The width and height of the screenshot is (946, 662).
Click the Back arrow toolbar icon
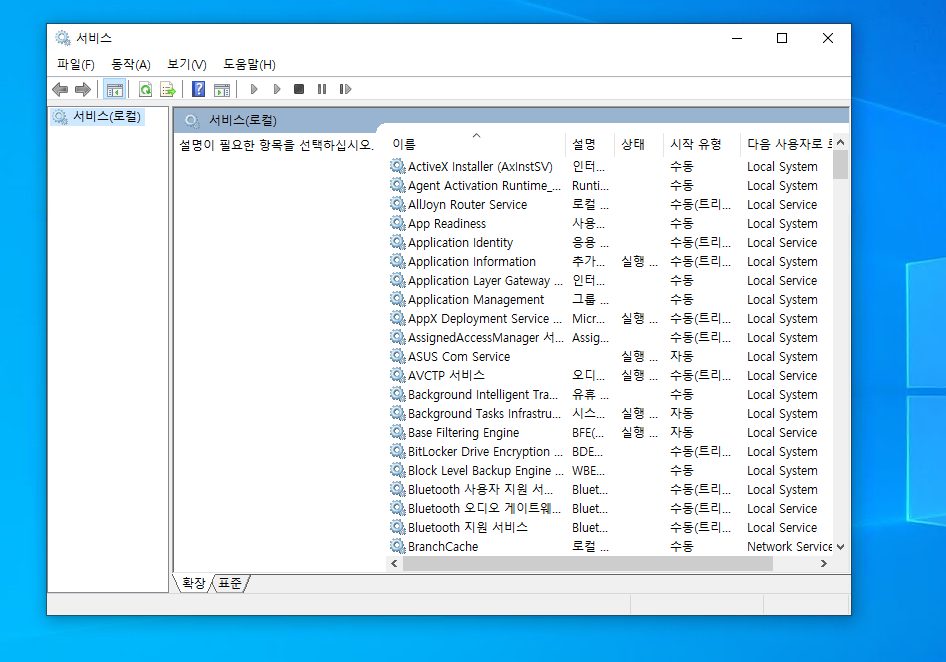60,90
